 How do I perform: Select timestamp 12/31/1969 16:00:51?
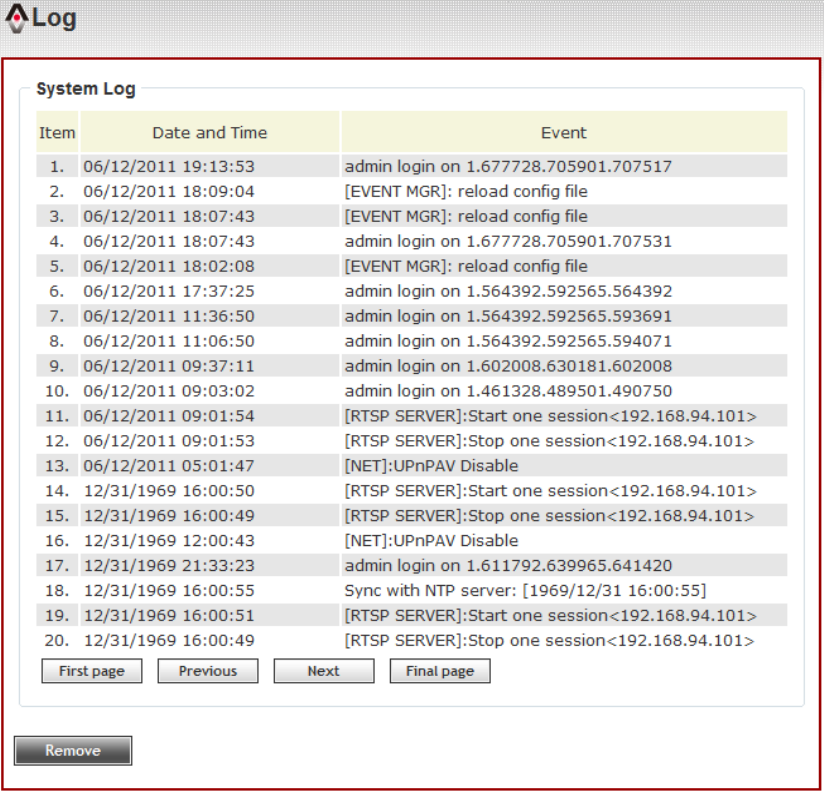click(x=169, y=616)
